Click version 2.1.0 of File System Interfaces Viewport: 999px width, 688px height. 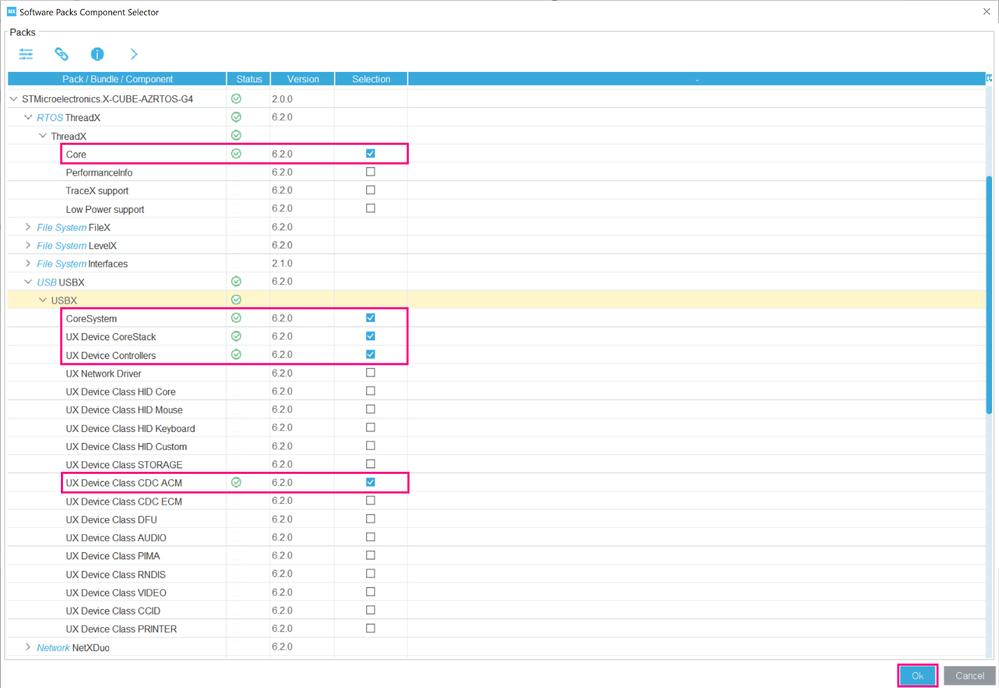point(282,263)
